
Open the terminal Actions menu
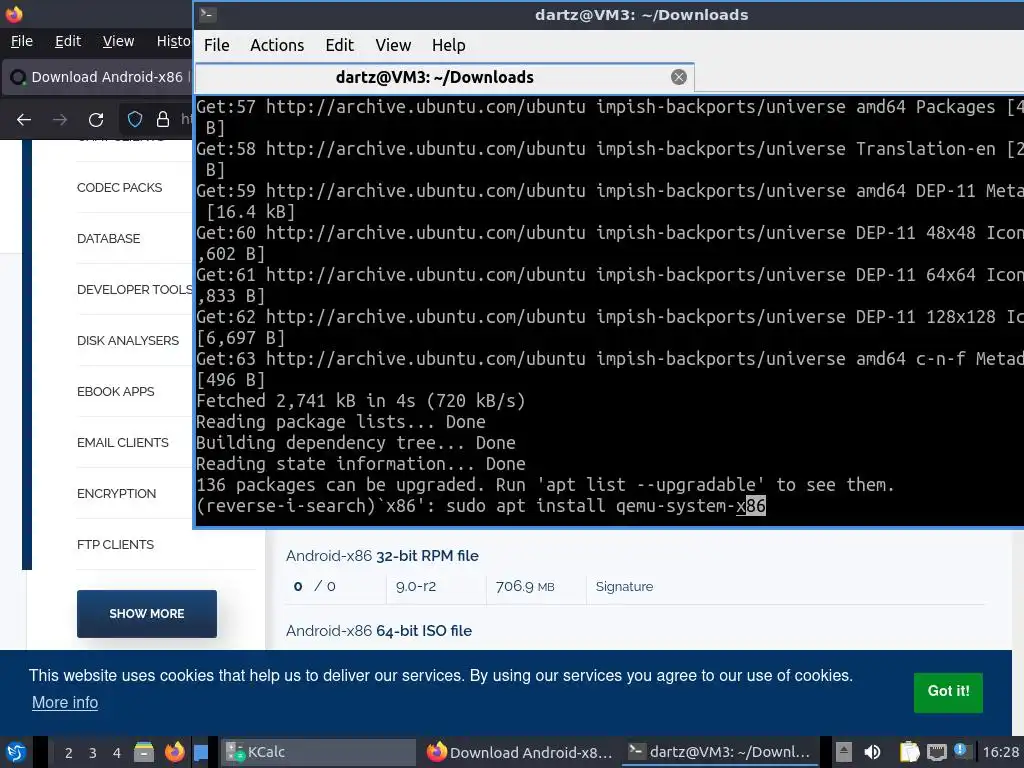[x=277, y=45]
